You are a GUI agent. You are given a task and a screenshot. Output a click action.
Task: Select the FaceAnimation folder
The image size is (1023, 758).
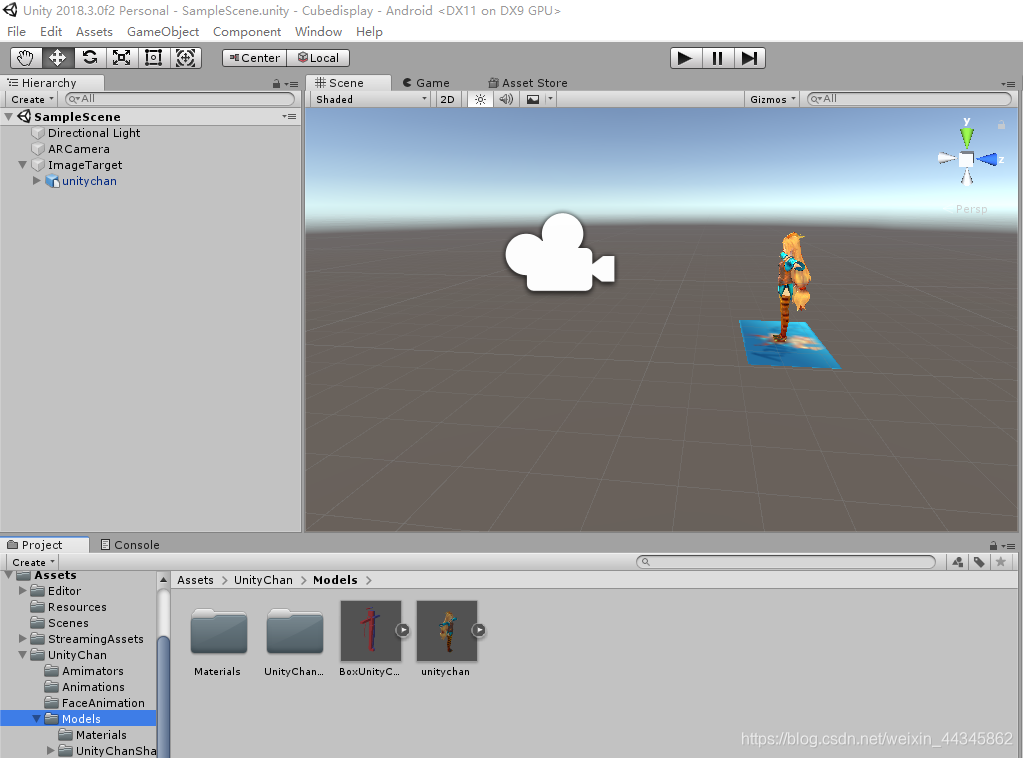coord(103,703)
